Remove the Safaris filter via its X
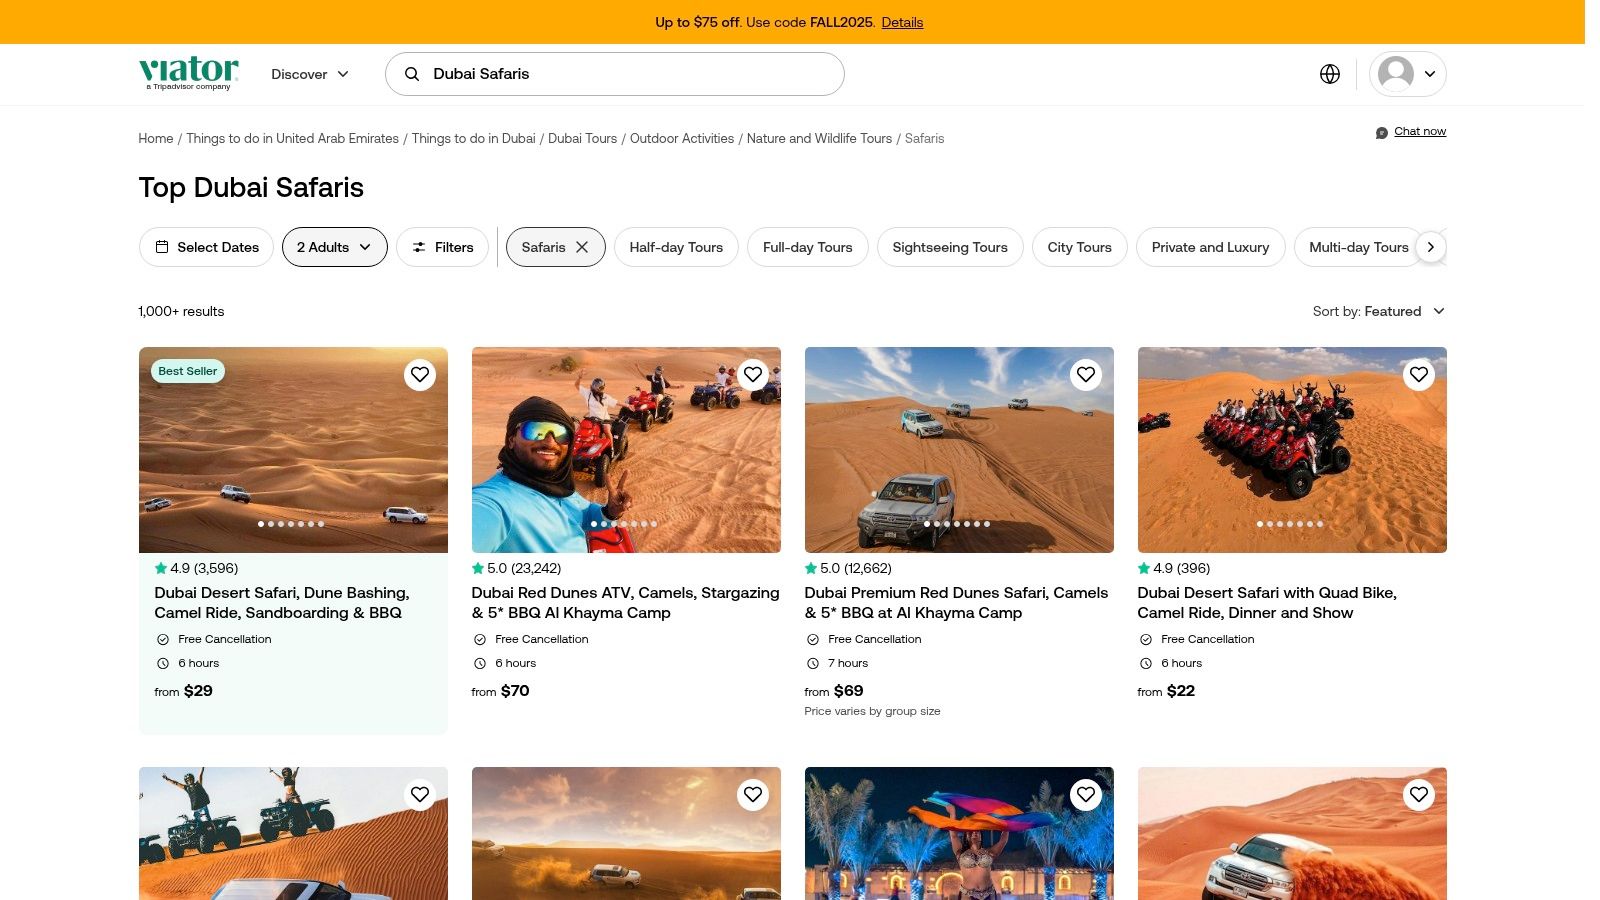This screenshot has height=900, width=1600. (581, 247)
